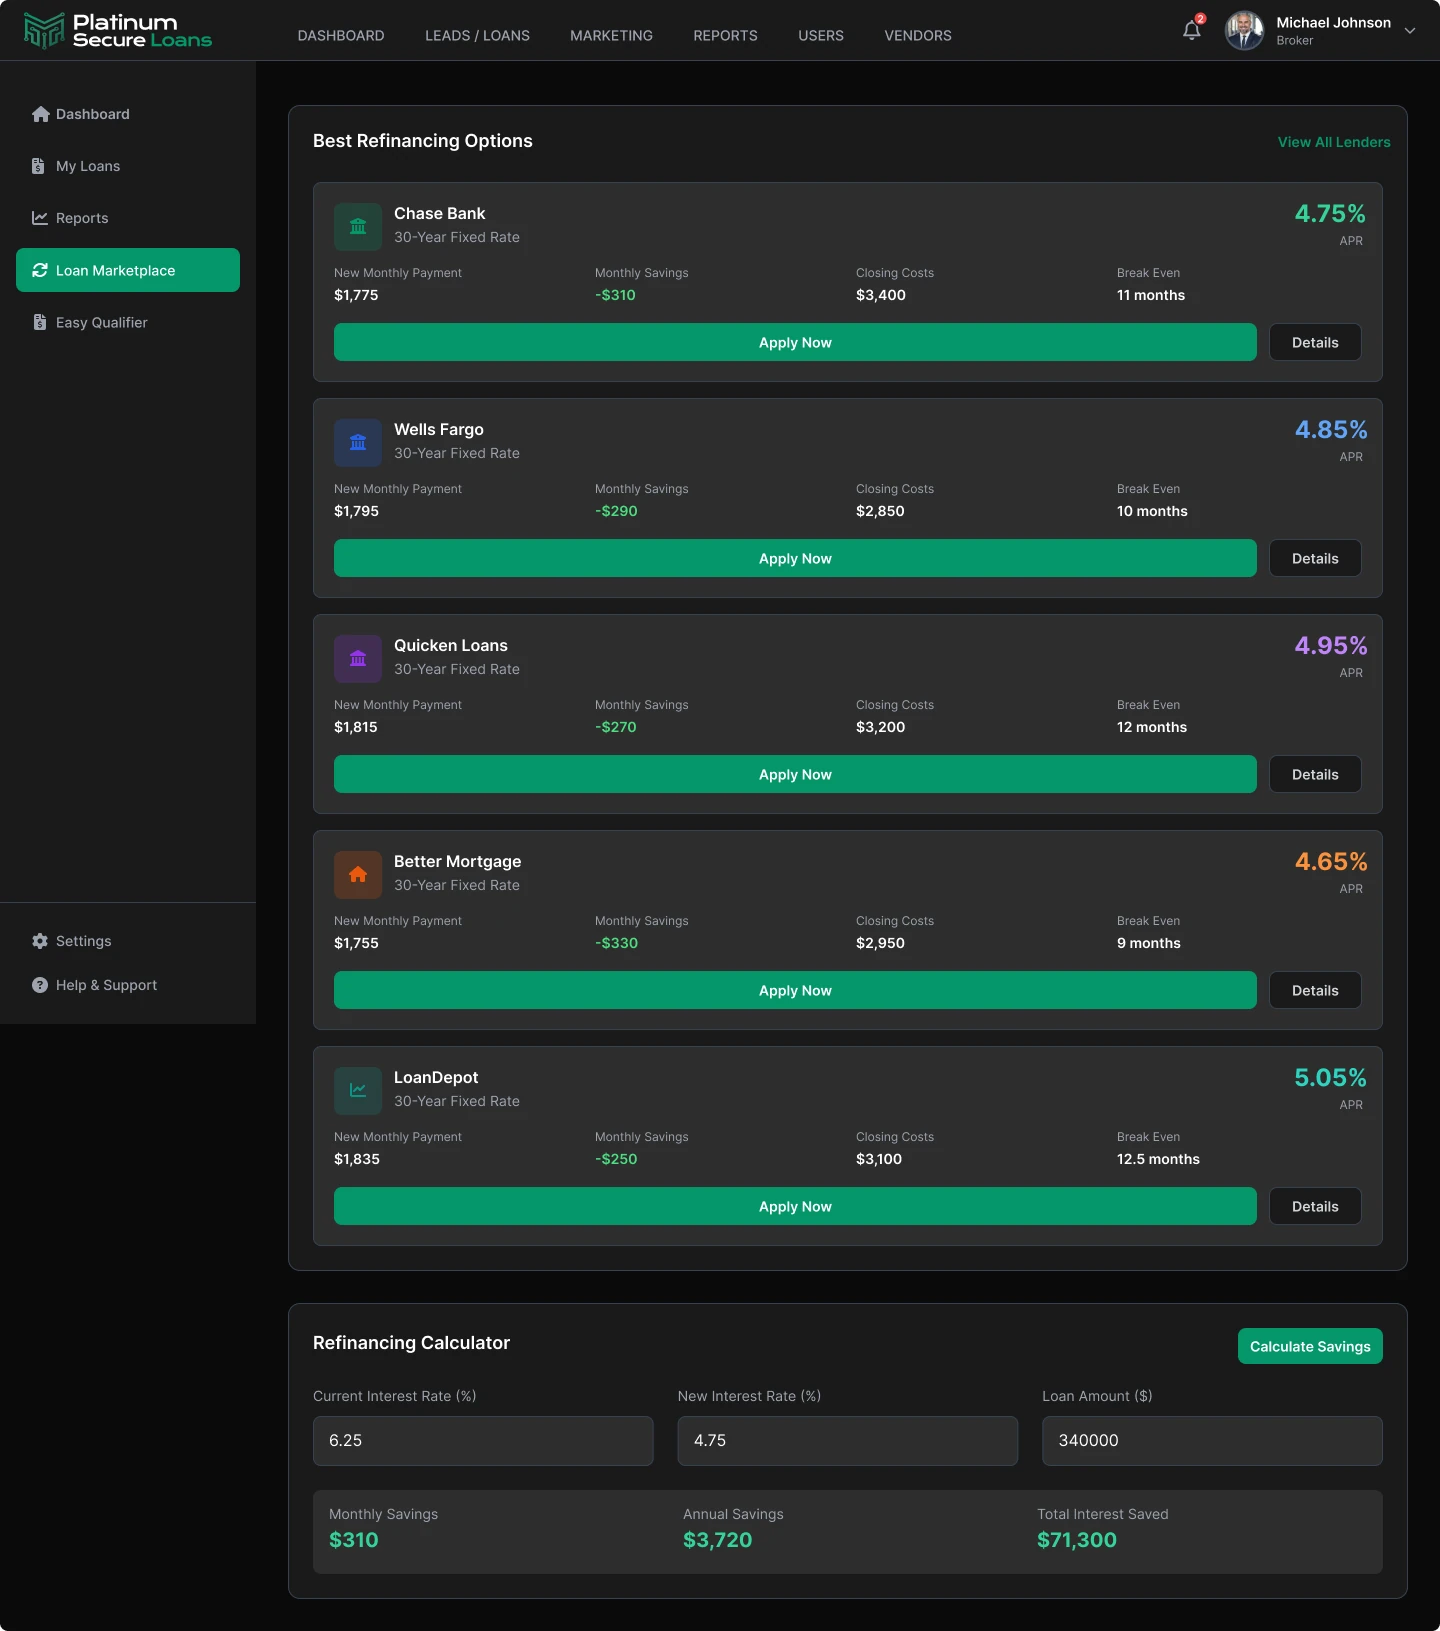Viewport: 1440px width, 1631px height.
Task: Select Easy Qualifier in the sidebar
Action: 128,322
